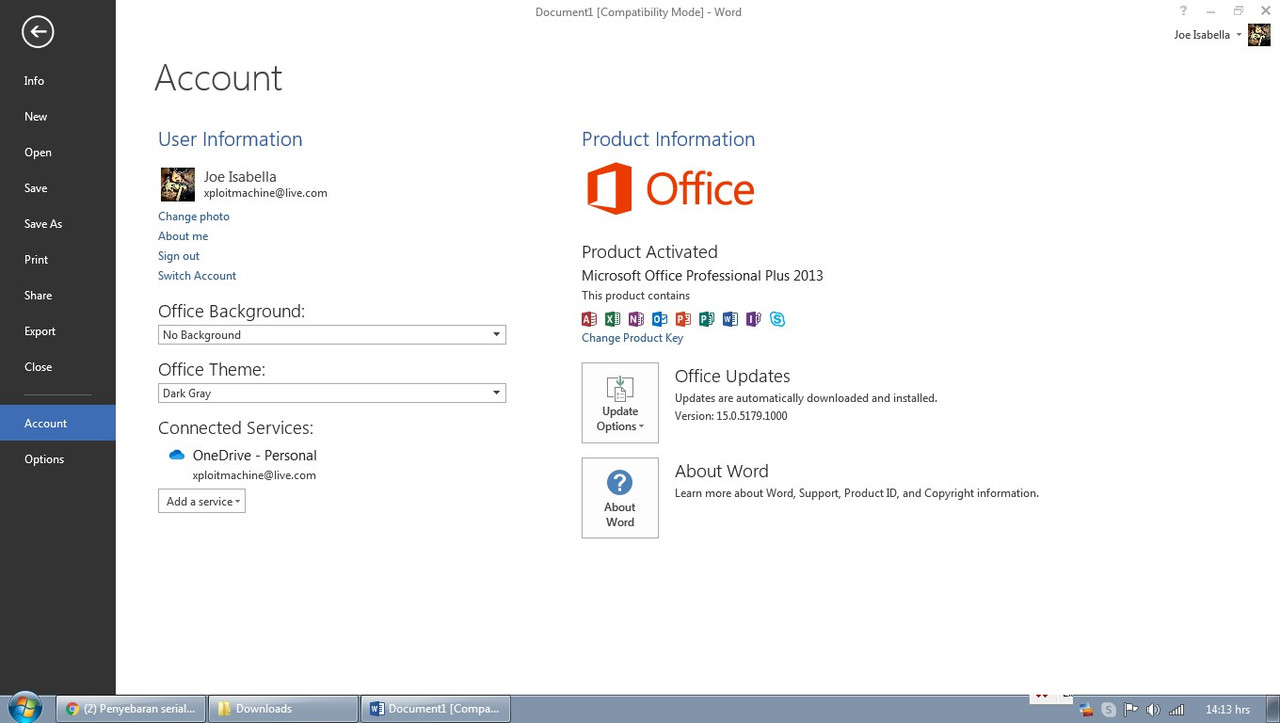Image resolution: width=1280 pixels, height=723 pixels.
Task: Open the Windows Start orb
Action: pos(25,709)
